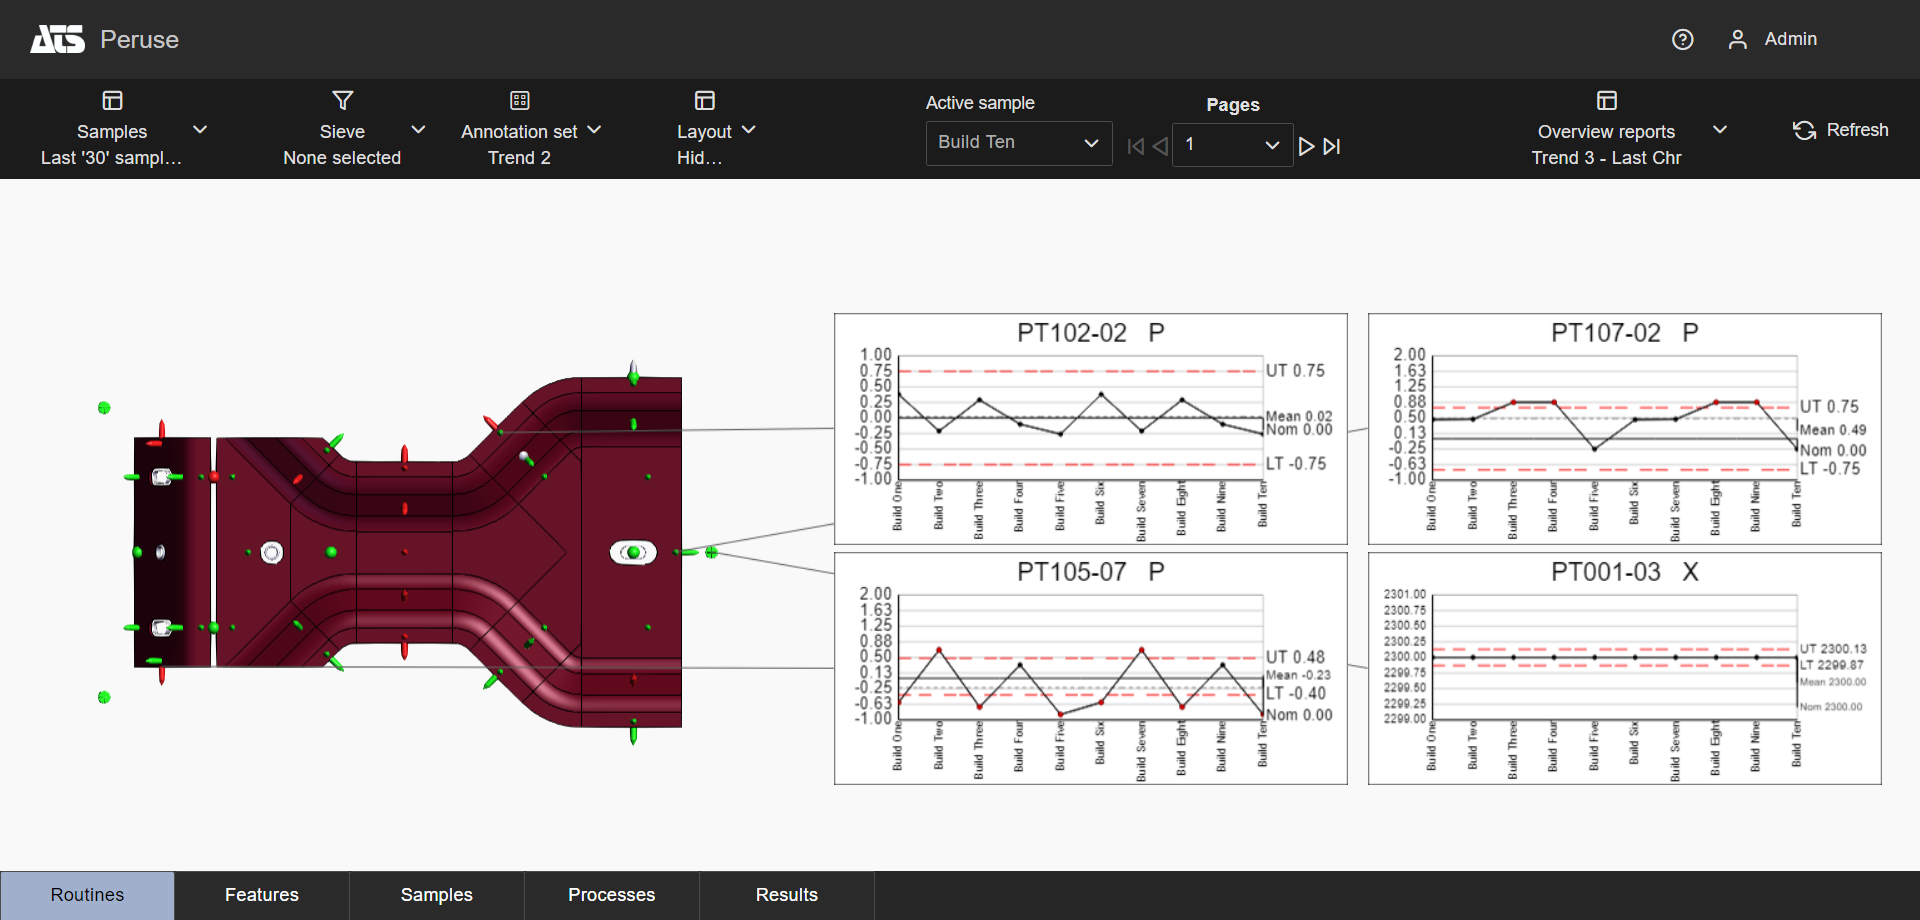
Task: Select the PT102-02 P trend chart
Action: pyautogui.click(x=1090, y=429)
